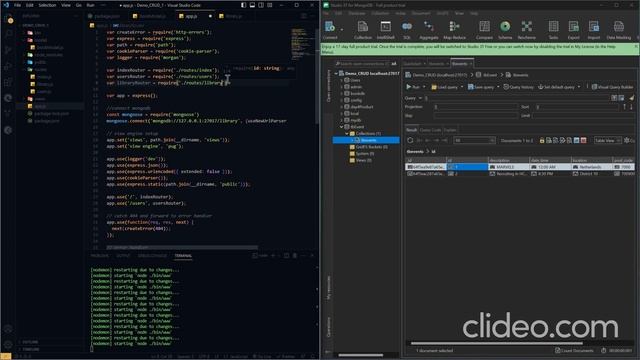
Task: Open Extensions in VS Code activity bar
Action: click(x=8, y=82)
